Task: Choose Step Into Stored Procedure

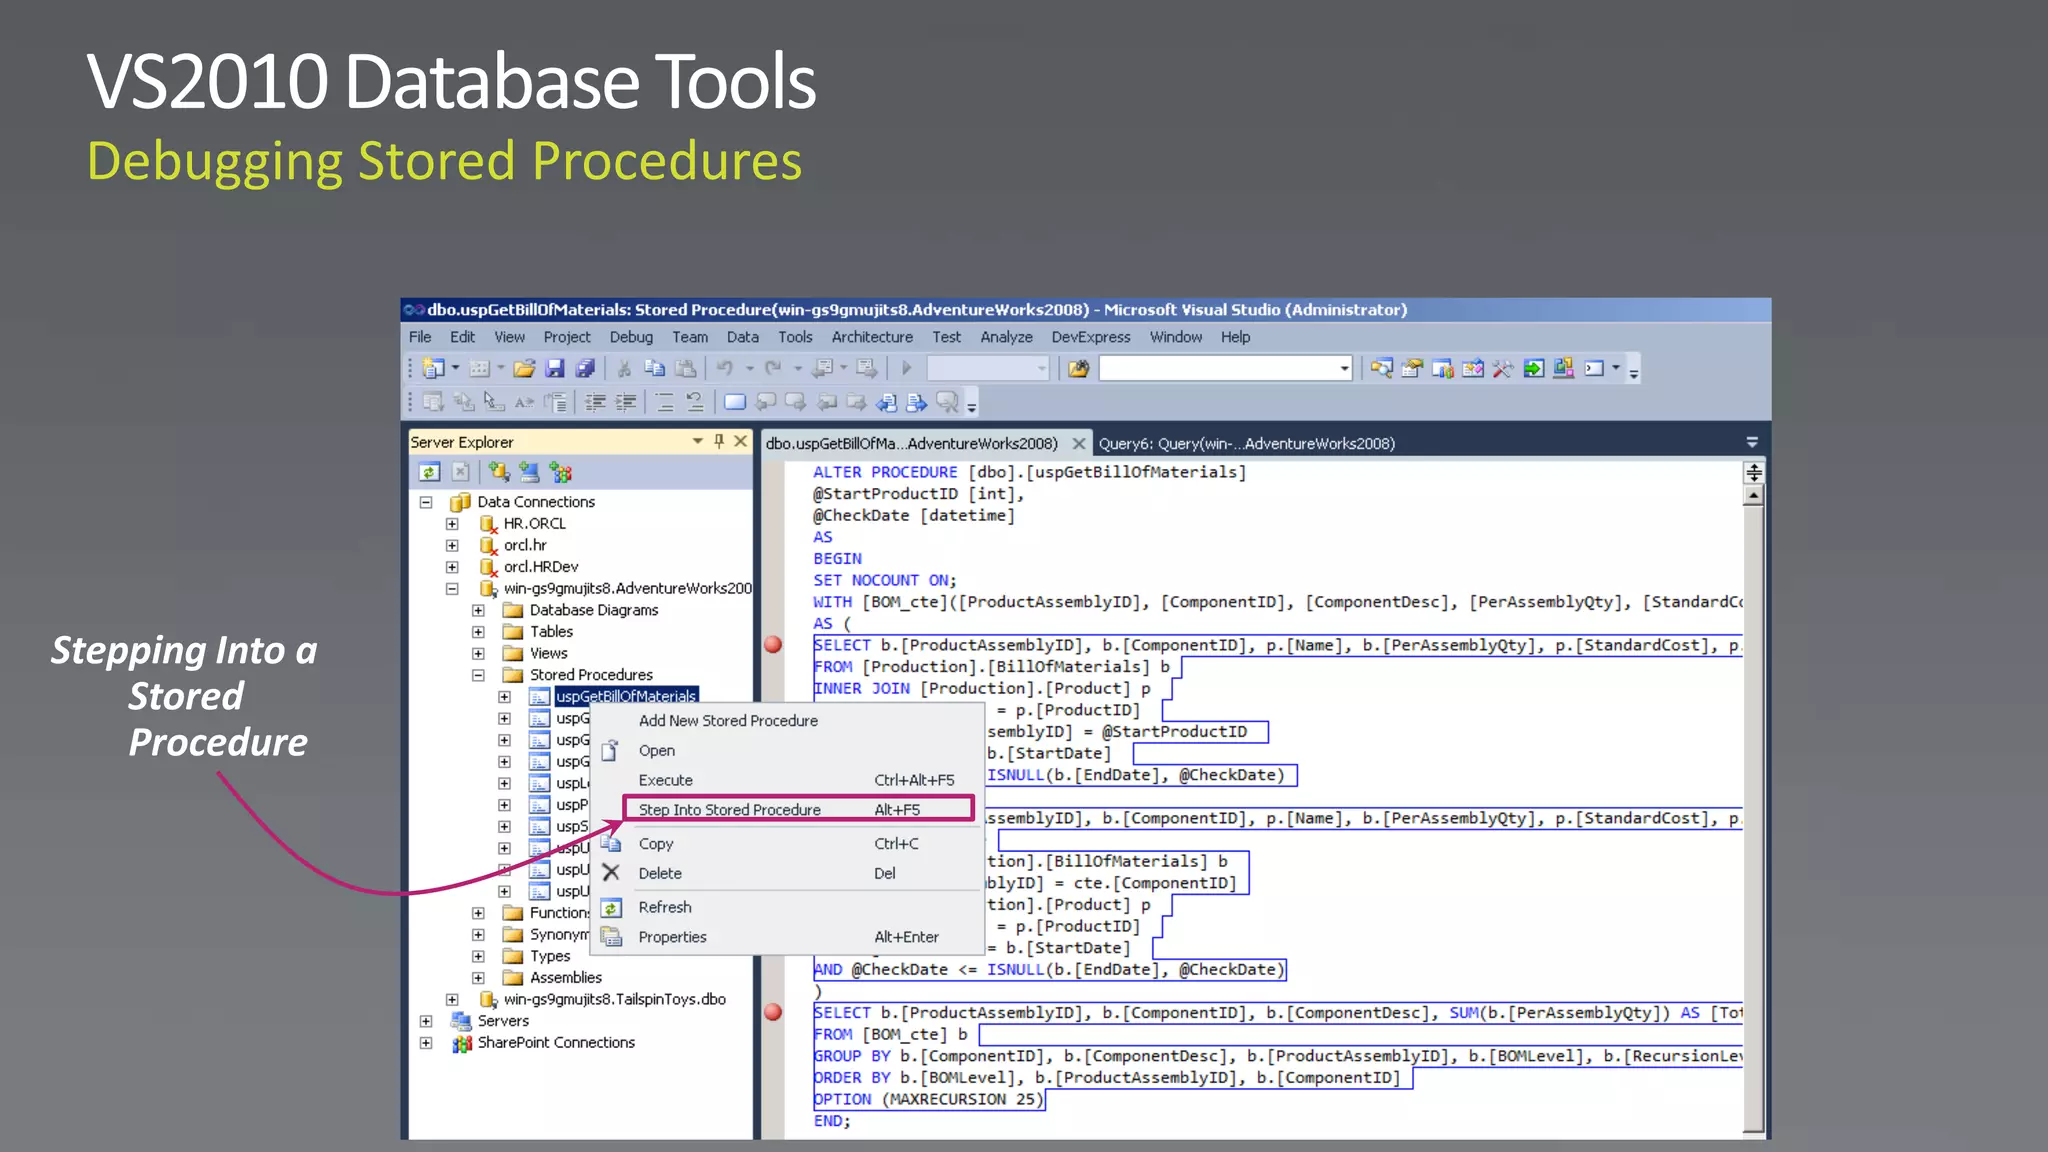Action: pyautogui.click(x=798, y=809)
